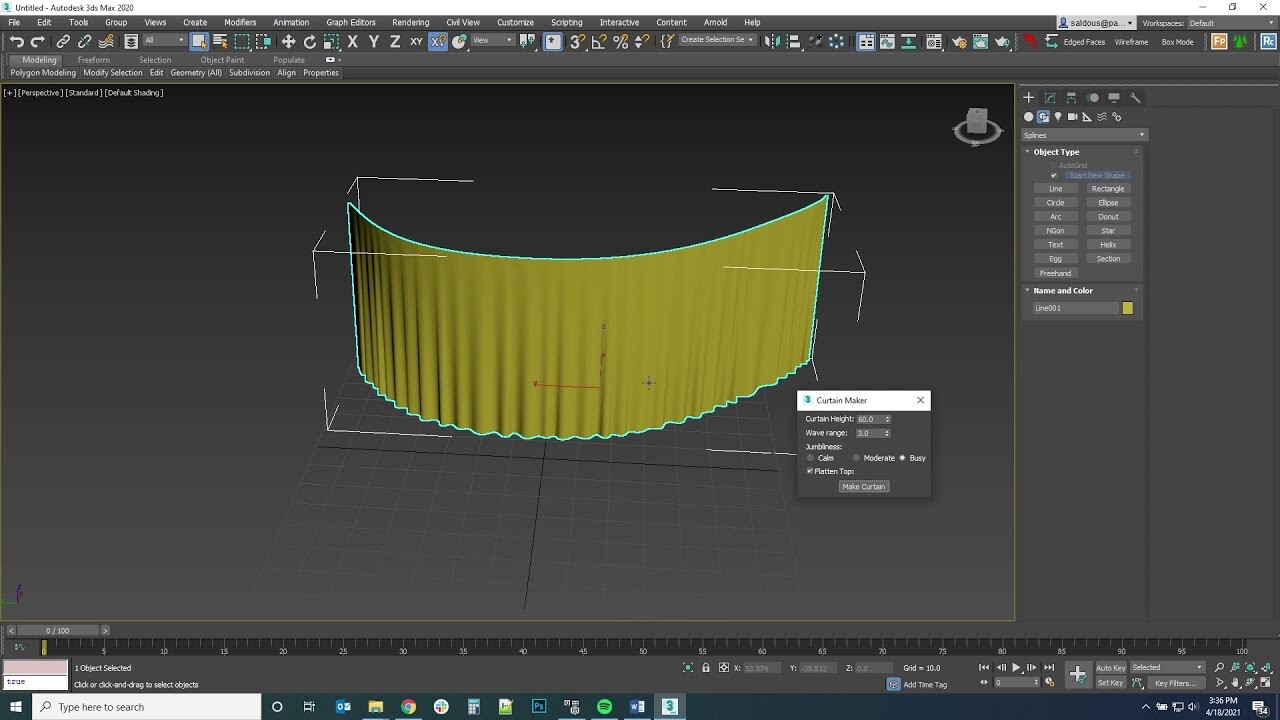The width and height of the screenshot is (1280, 720).
Task: Select the Moderate jumbliness option
Action: (x=856, y=458)
